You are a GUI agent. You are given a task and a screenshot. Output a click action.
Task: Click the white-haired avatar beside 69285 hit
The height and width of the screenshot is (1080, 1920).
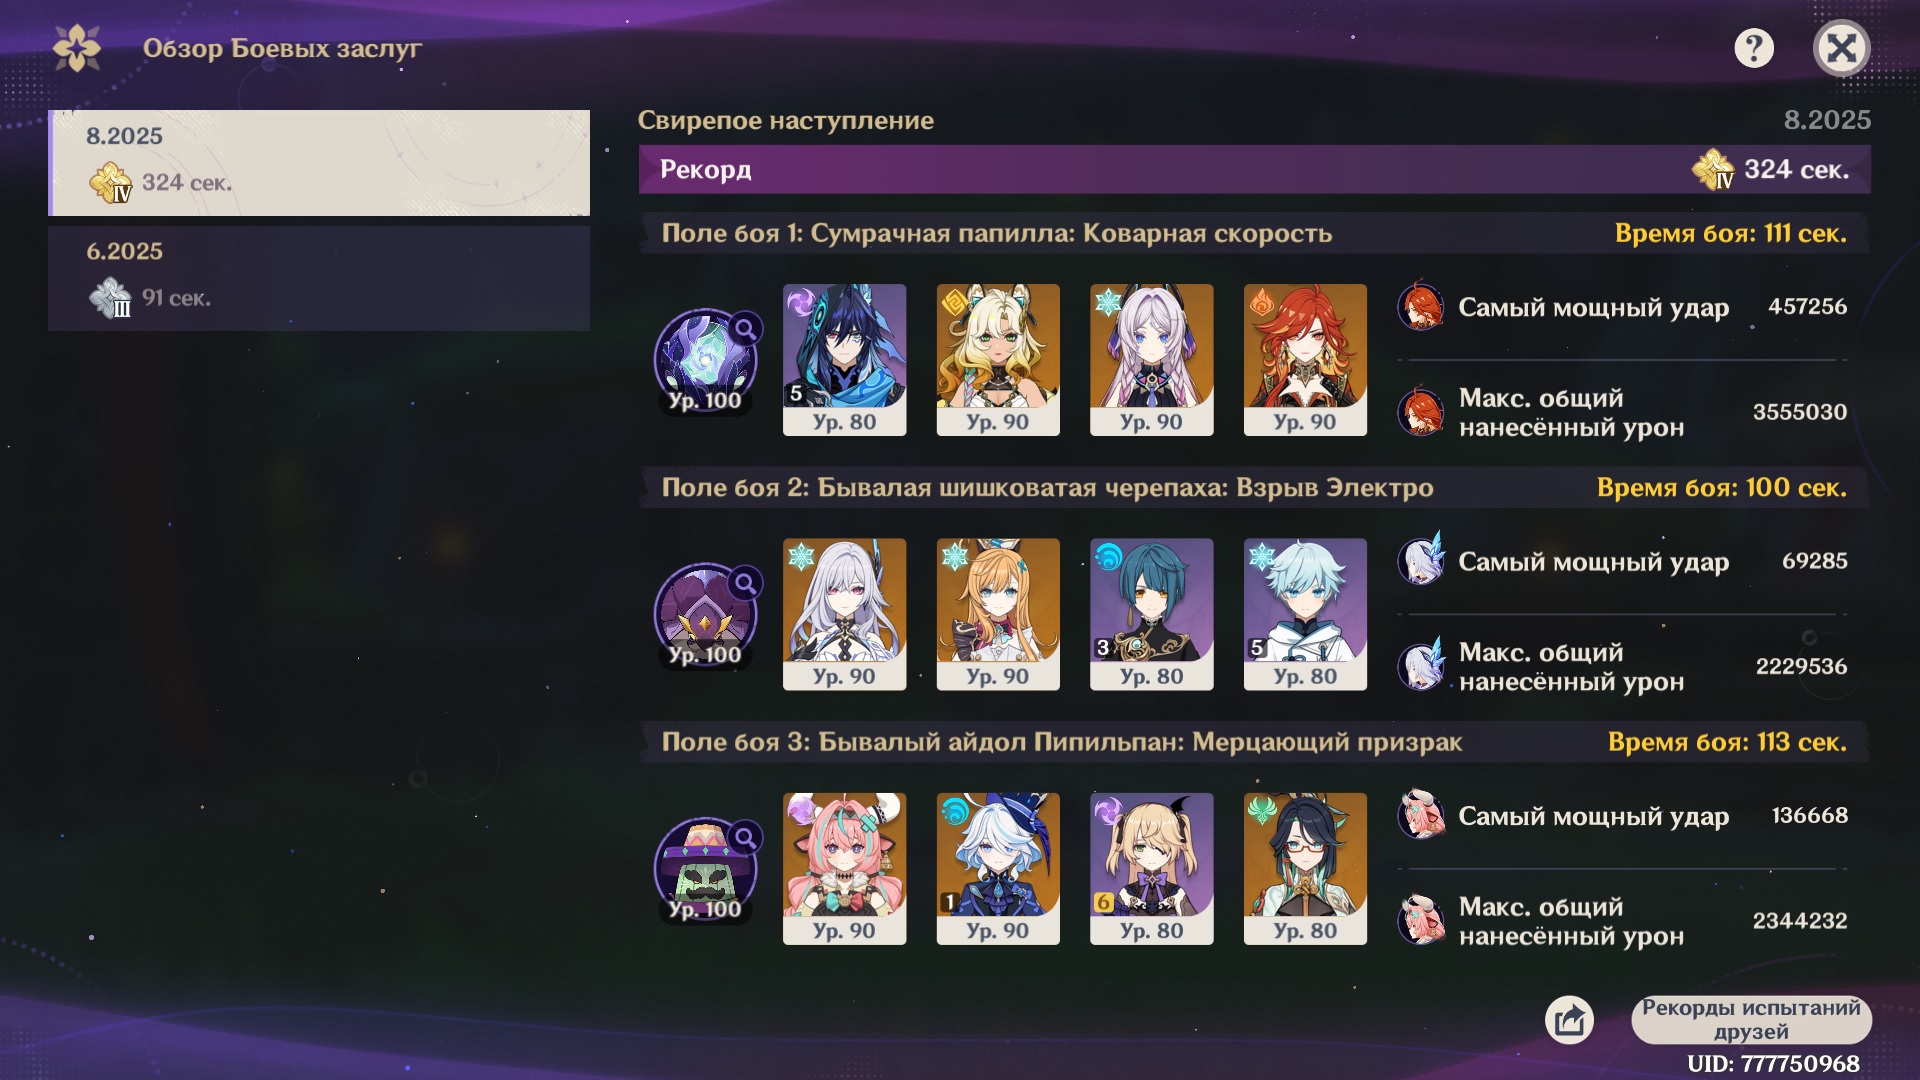(1421, 561)
